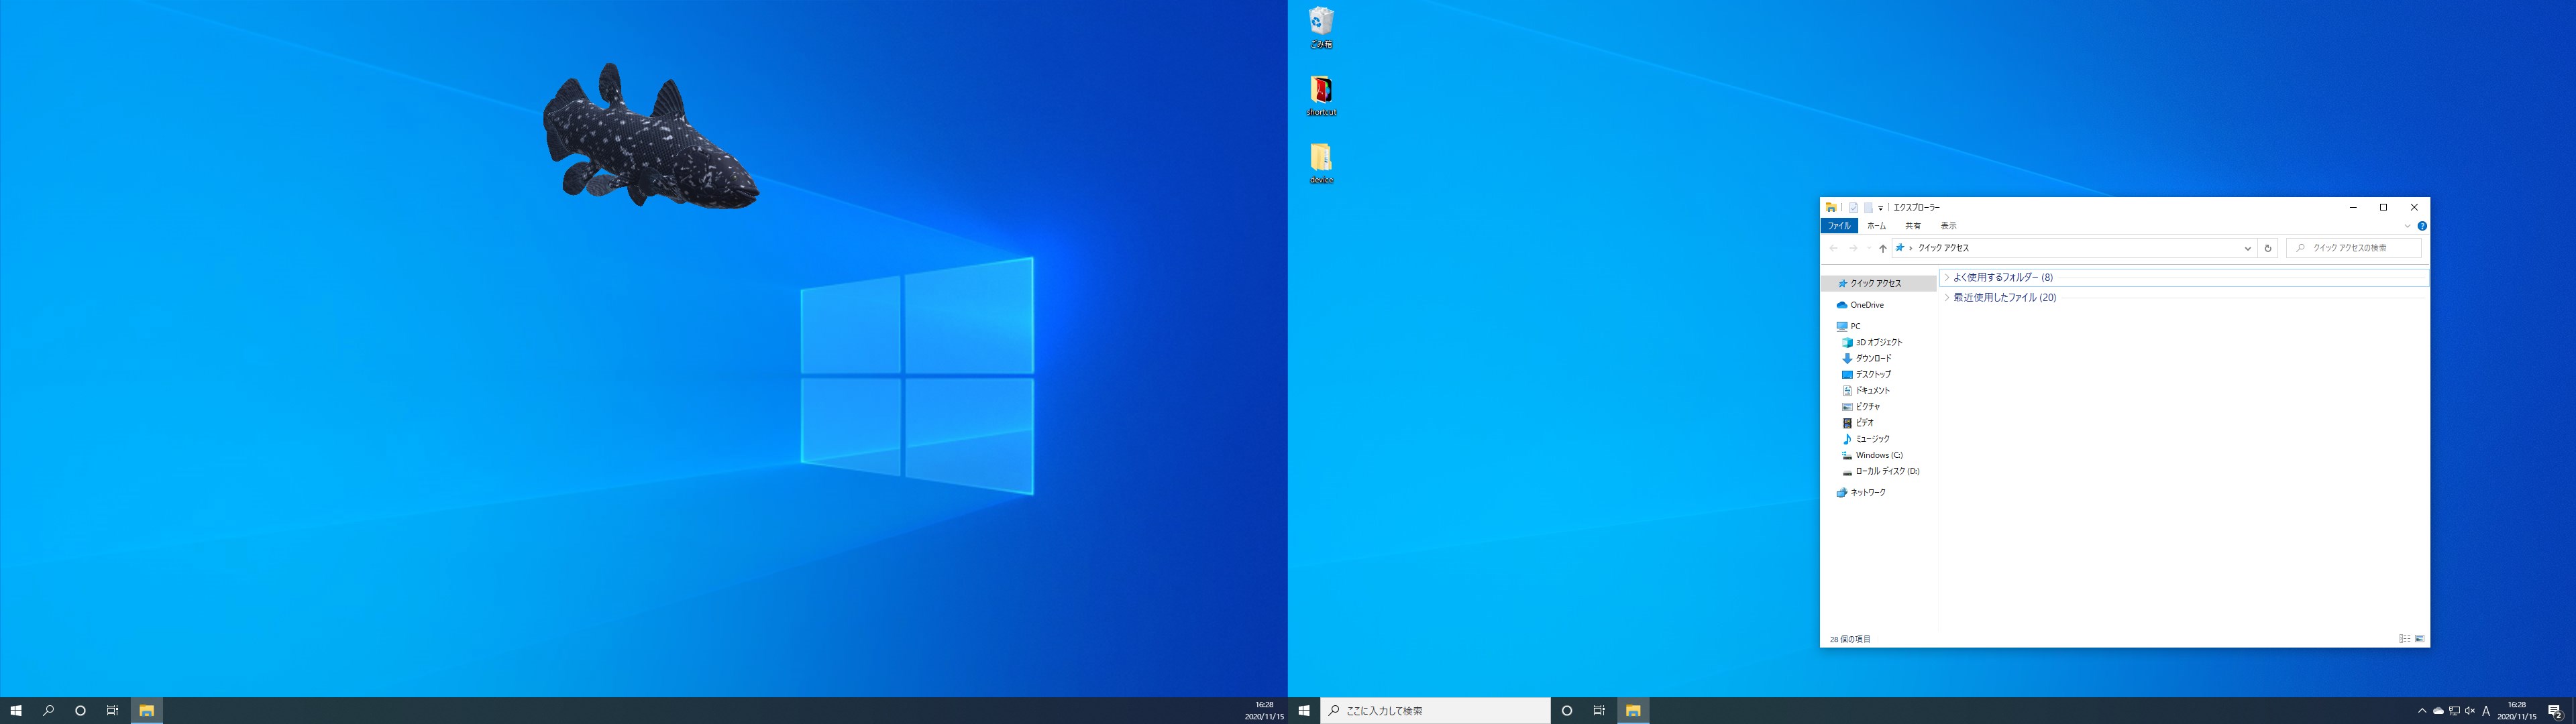Click the refresh button beside the address bar
Screen dimensions: 2576x724
pos(2268,248)
